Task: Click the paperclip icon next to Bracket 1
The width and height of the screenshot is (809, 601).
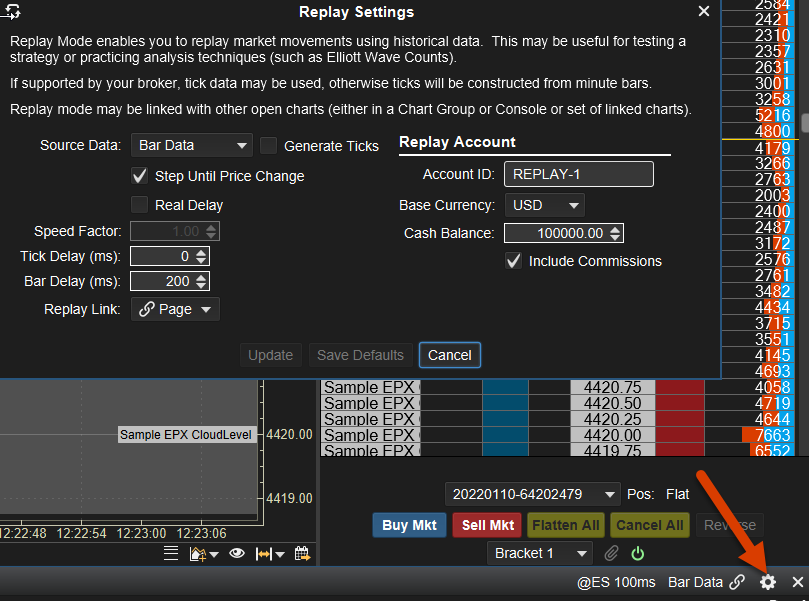Action: 612,553
